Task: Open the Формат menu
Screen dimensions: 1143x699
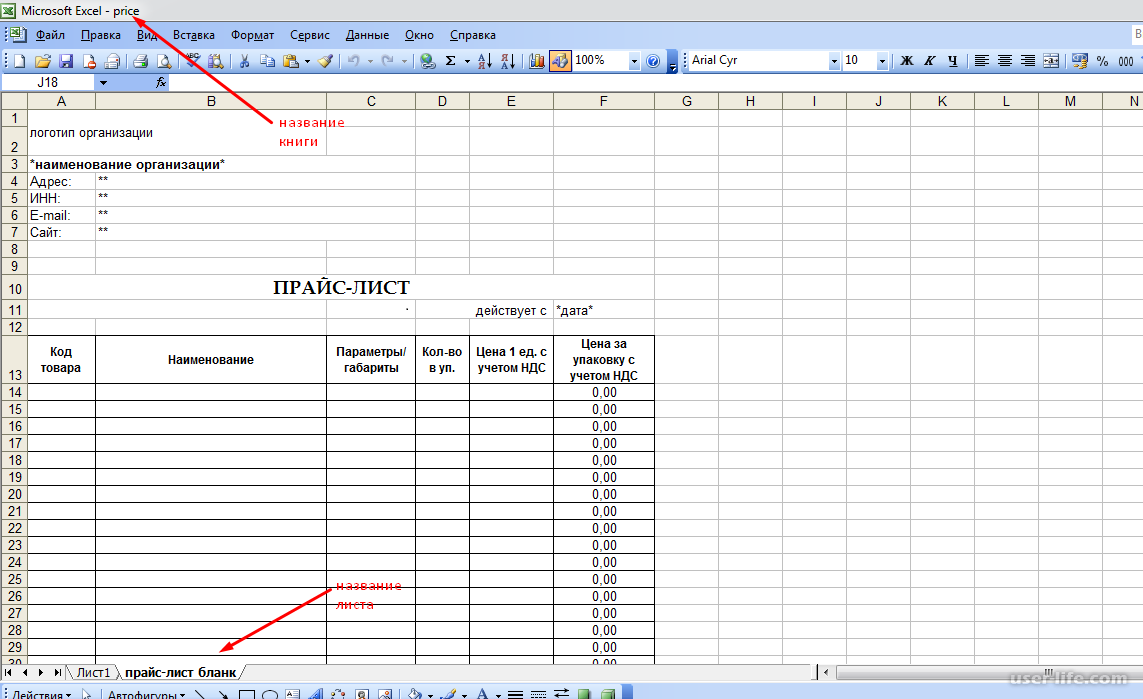Action: 252,35
